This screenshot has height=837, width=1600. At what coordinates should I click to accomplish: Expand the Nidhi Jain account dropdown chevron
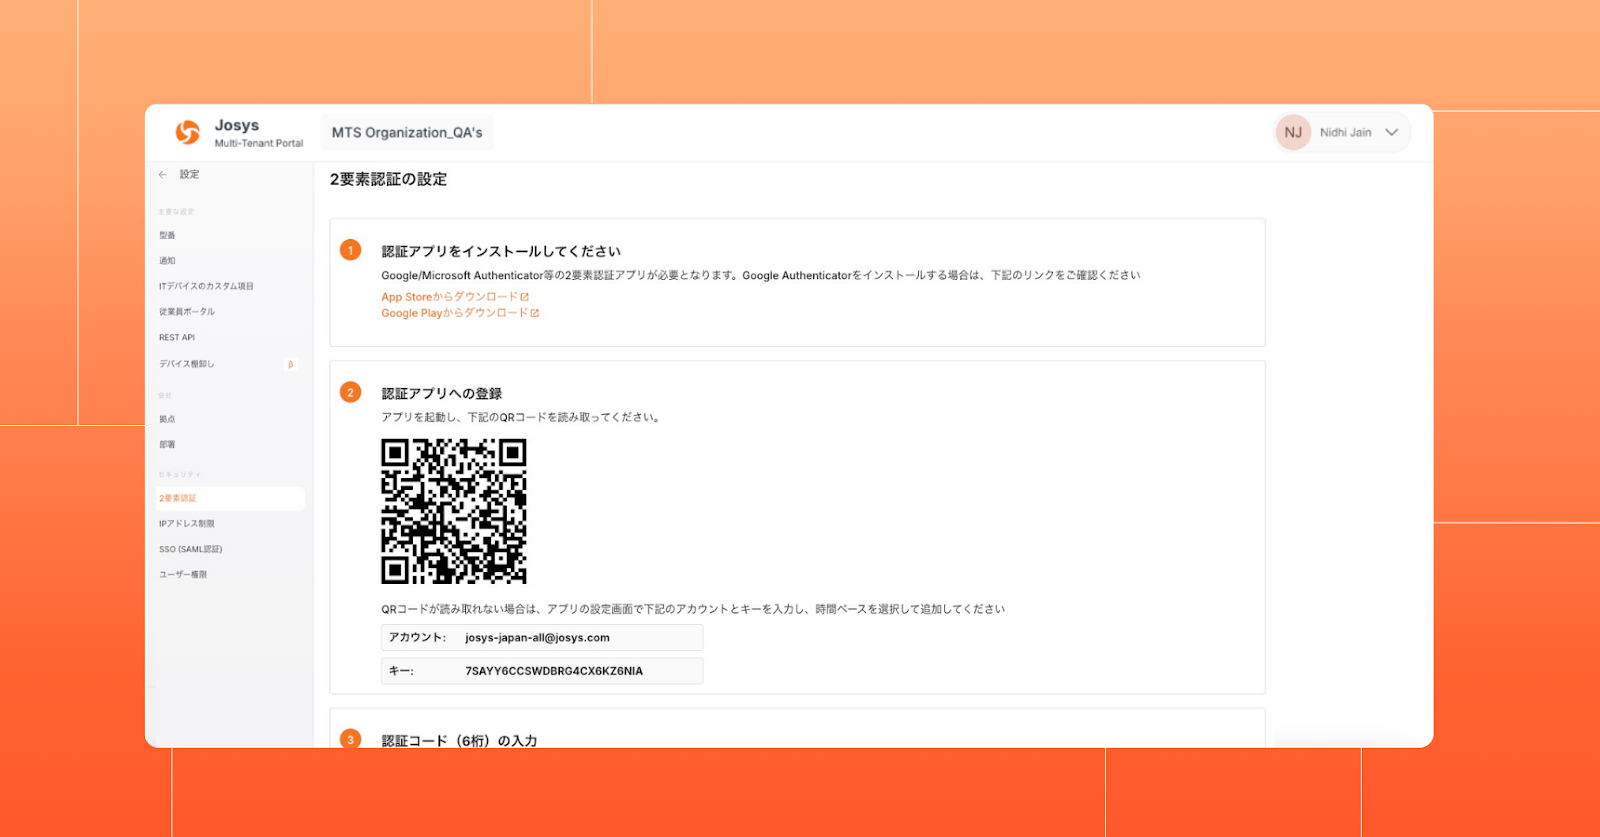point(1391,132)
